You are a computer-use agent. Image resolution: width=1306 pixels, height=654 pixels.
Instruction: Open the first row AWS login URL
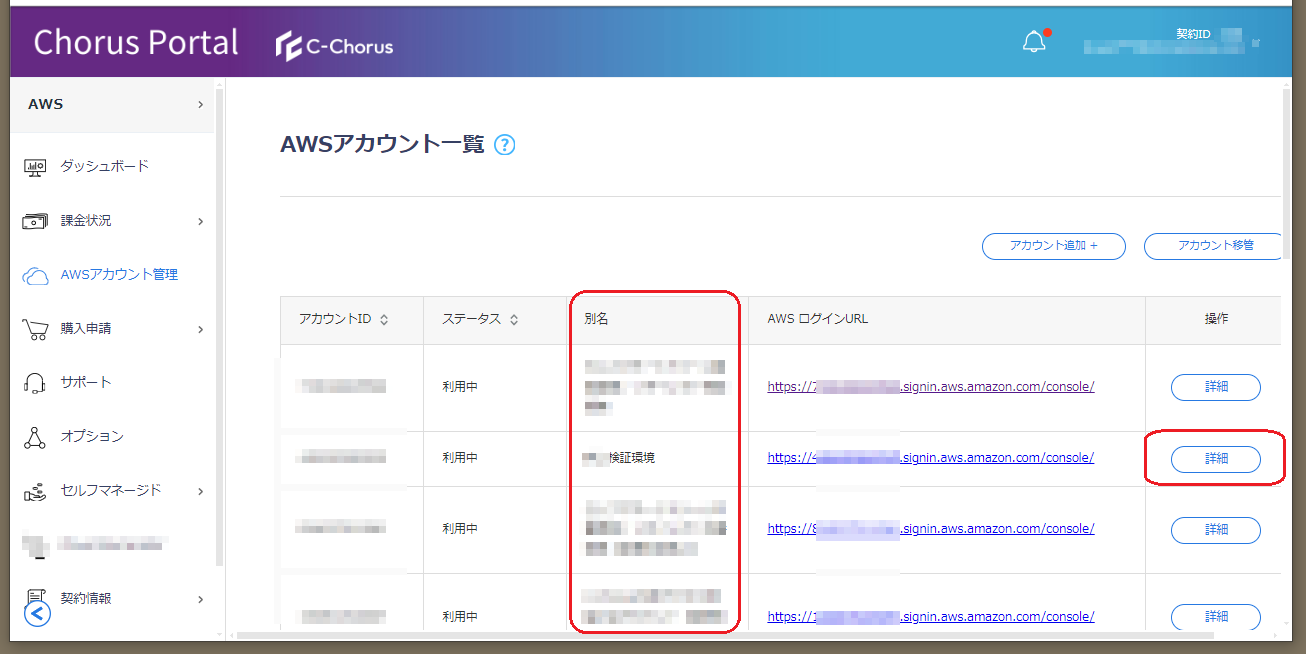930,387
